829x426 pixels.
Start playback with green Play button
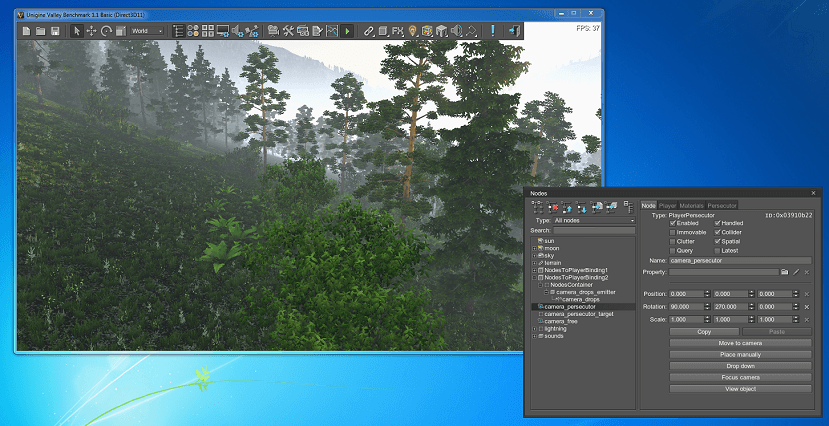pyautogui.click(x=347, y=31)
